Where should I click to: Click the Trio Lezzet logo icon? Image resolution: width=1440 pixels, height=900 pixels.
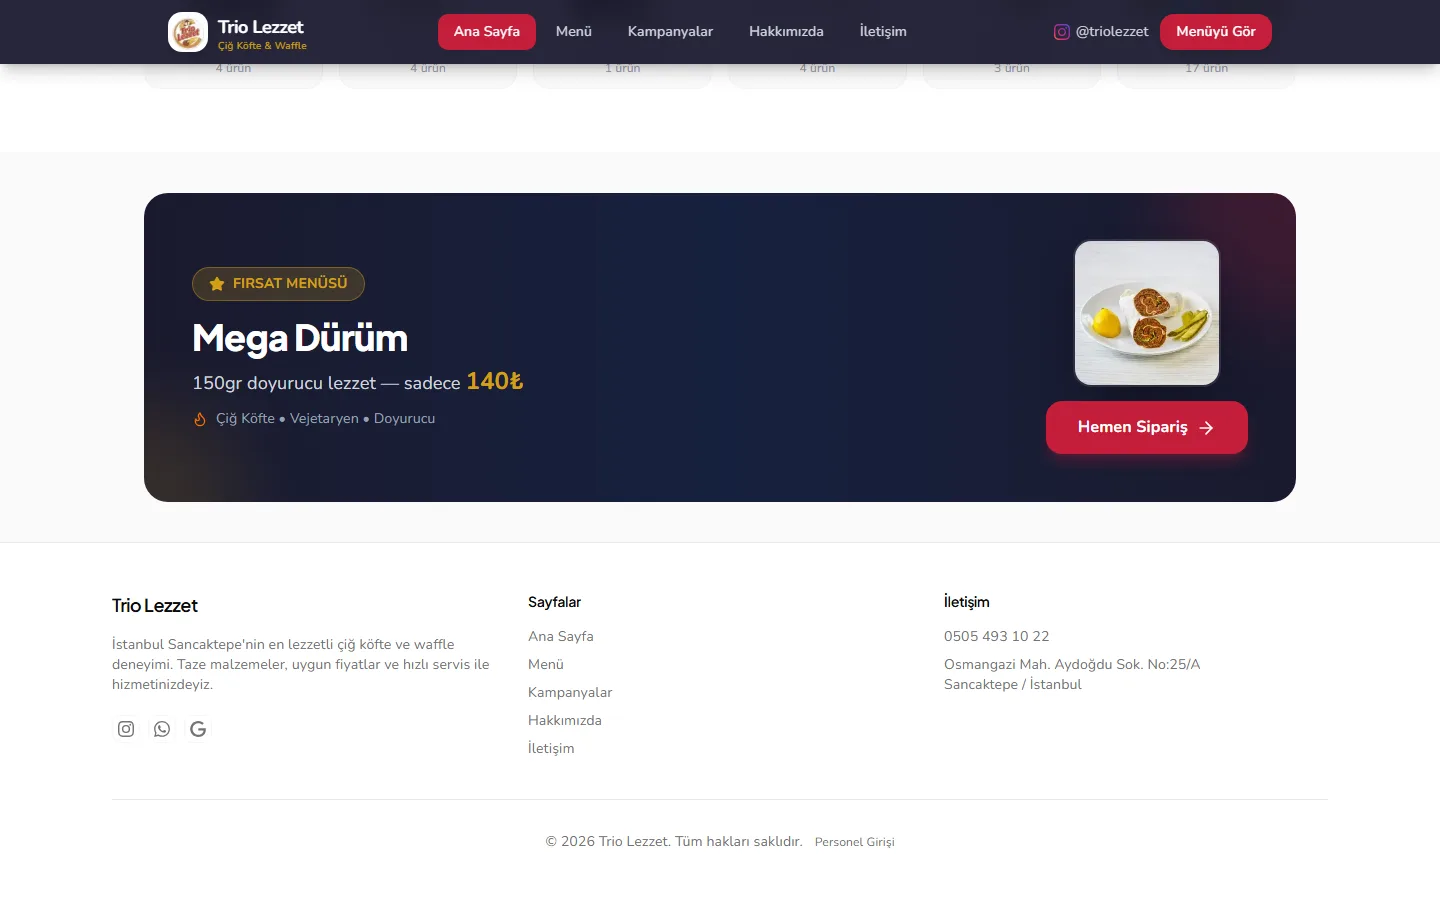pyautogui.click(x=188, y=32)
